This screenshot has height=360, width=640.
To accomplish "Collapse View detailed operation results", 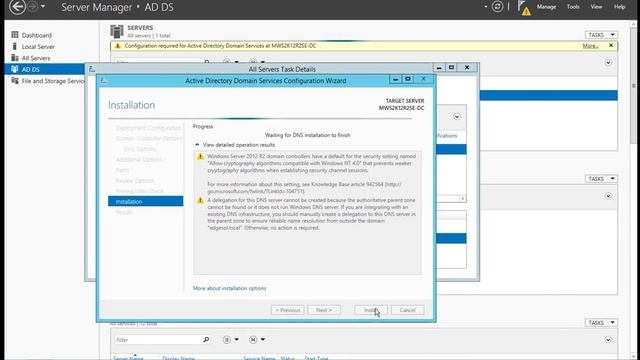I will [x=235, y=145].
